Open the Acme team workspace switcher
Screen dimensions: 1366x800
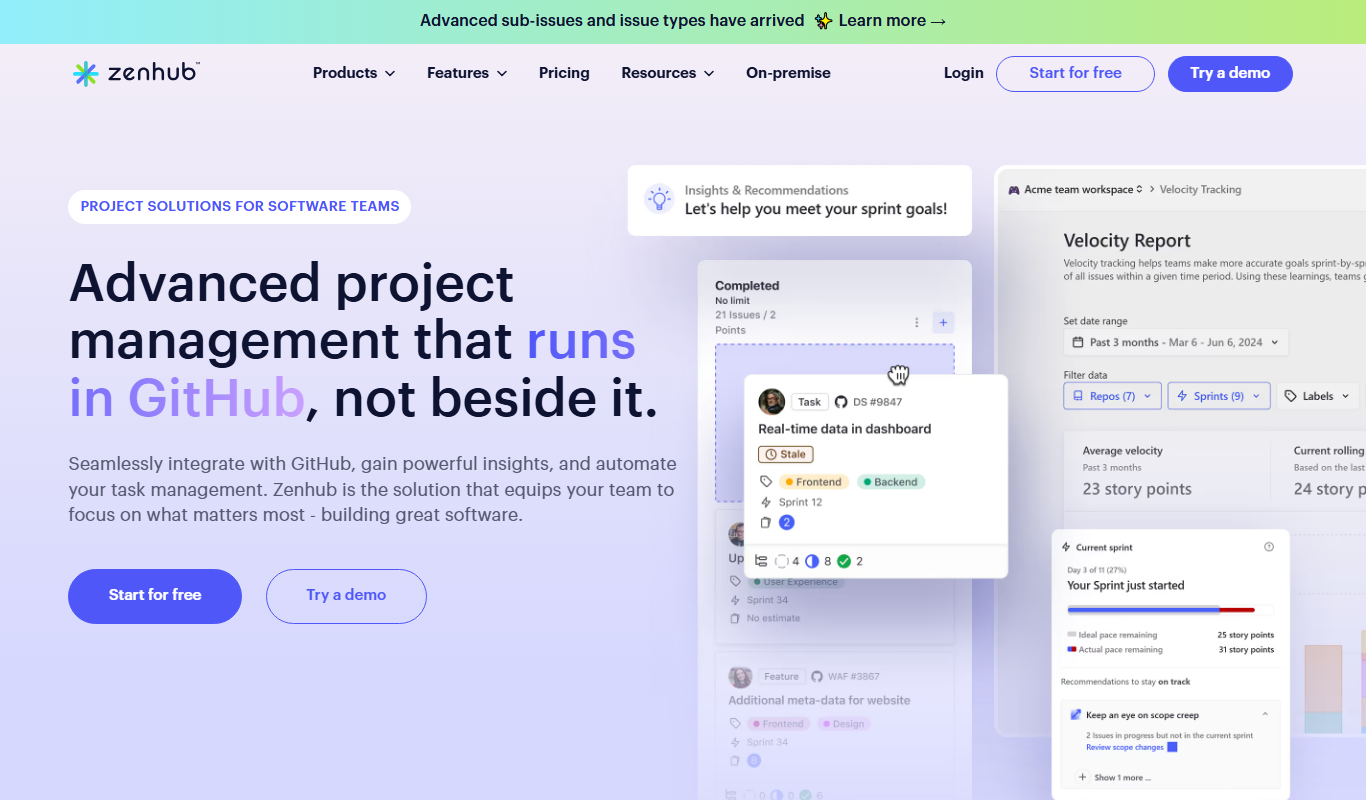pos(1075,189)
